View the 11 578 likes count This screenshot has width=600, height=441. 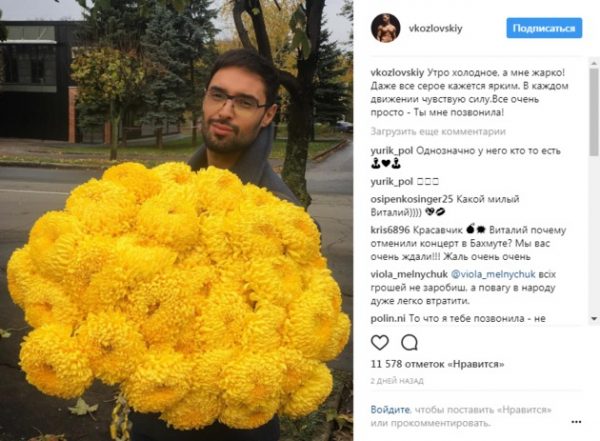click(x=437, y=364)
